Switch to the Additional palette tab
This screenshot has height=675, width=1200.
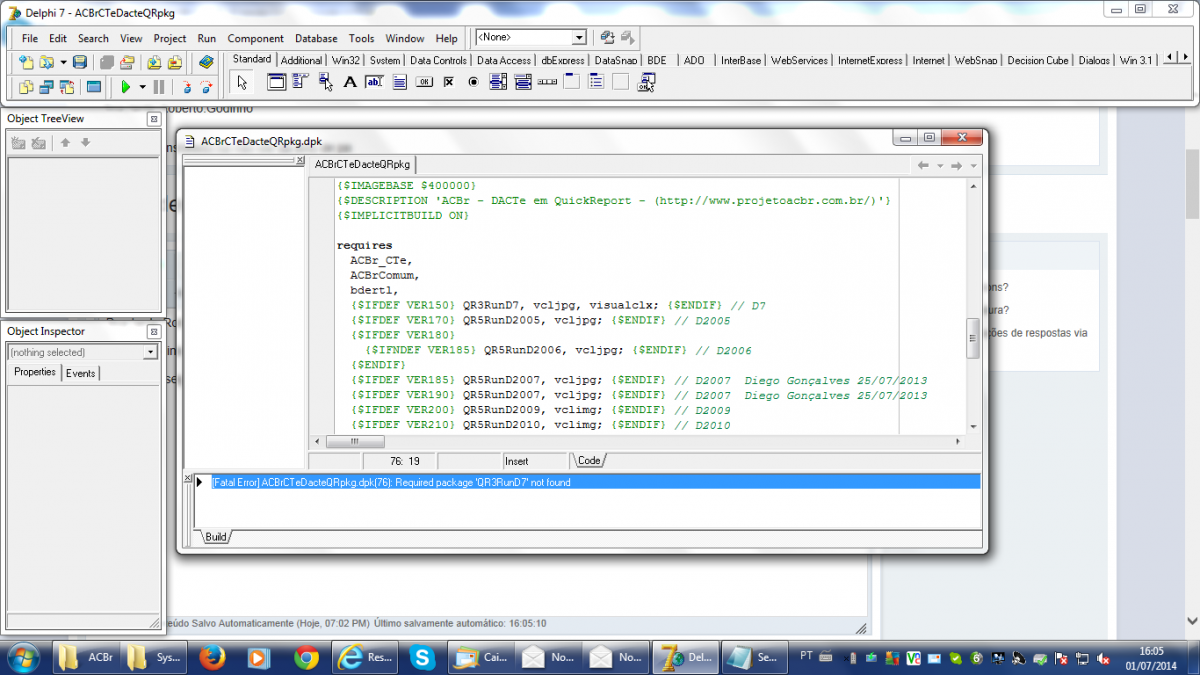301,60
